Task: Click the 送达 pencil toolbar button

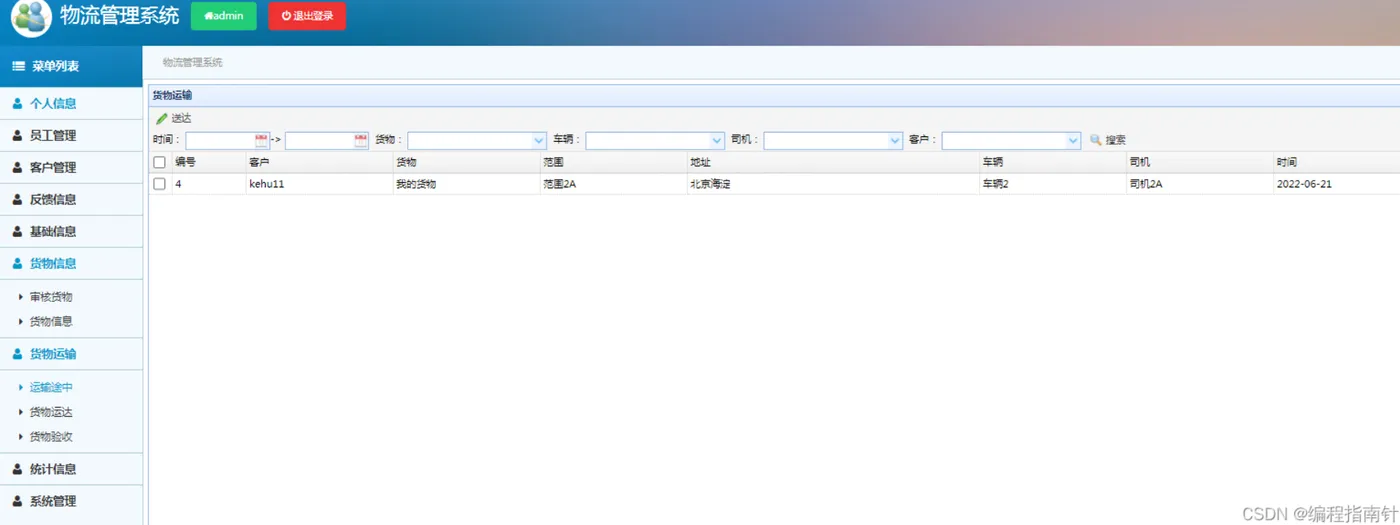Action: [x=174, y=118]
